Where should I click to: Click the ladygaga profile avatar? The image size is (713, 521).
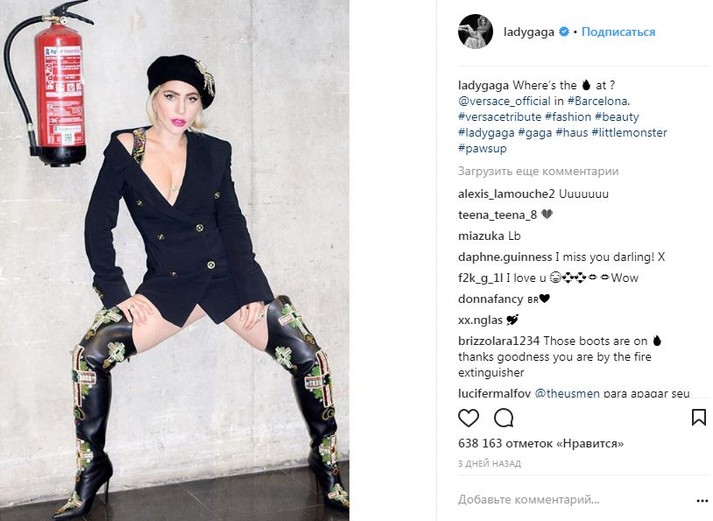pos(475,31)
